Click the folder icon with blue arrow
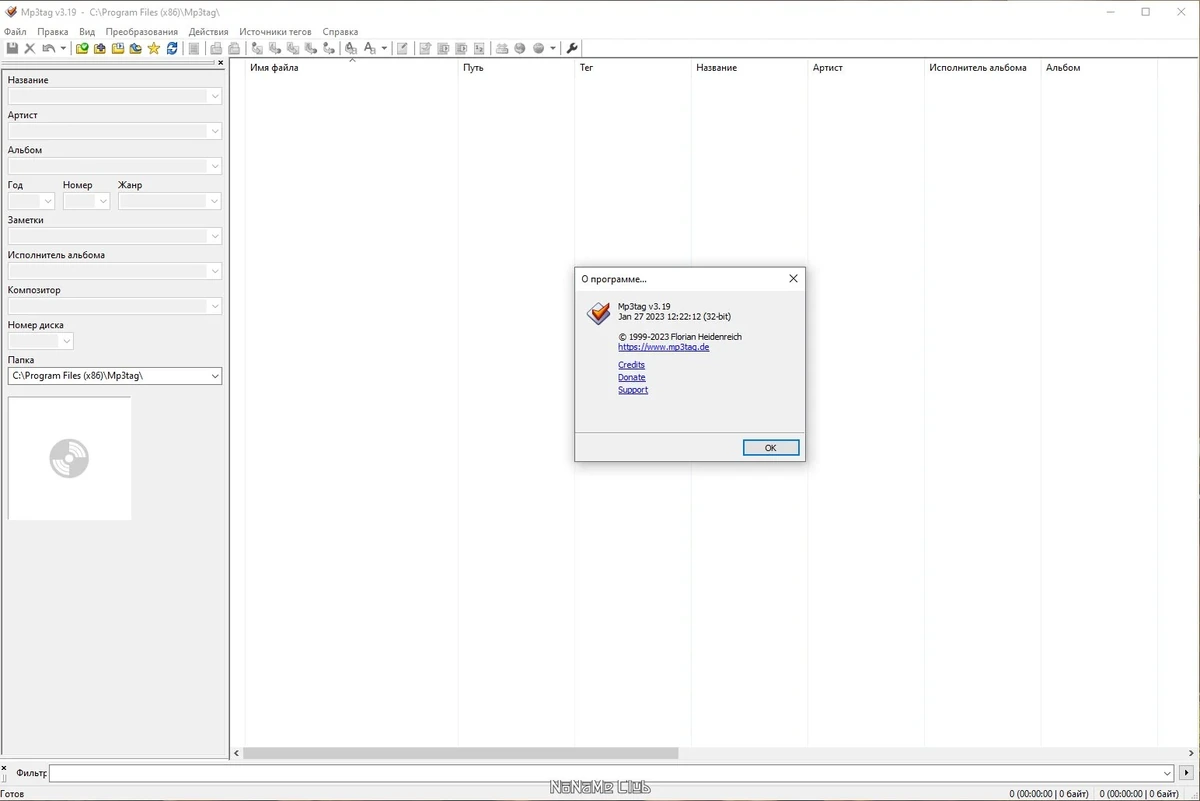Image resolution: width=1200 pixels, height=801 pixels. (136, 48)
